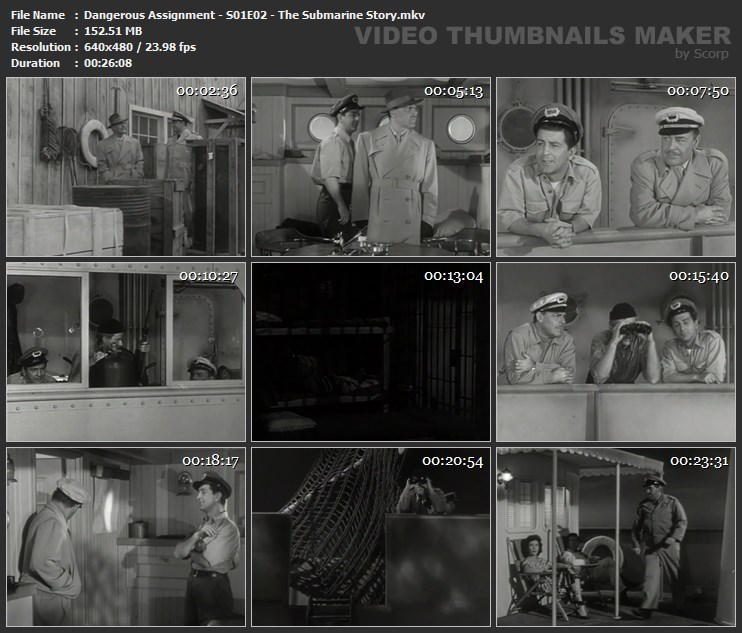Select the thumbnail stamped 00:20:54
The width and height of the screenshot is (742, 633).
(371, 537)
